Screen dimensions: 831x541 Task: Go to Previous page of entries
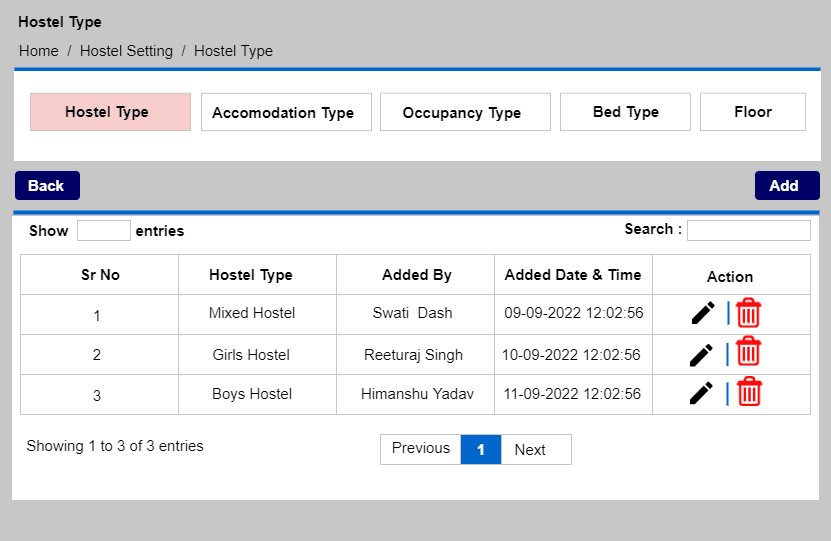(421, 449)
